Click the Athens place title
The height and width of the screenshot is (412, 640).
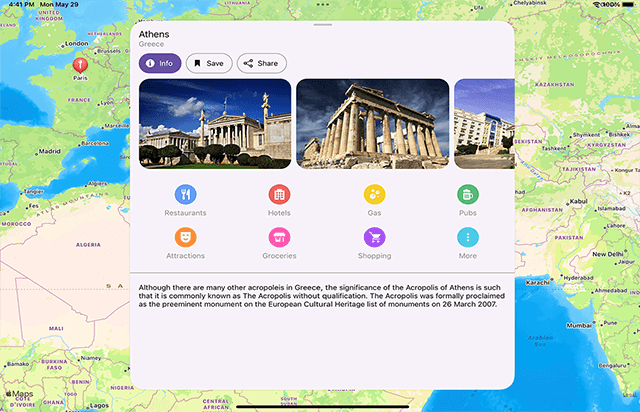pyautogui.click(x=155, y=34)
